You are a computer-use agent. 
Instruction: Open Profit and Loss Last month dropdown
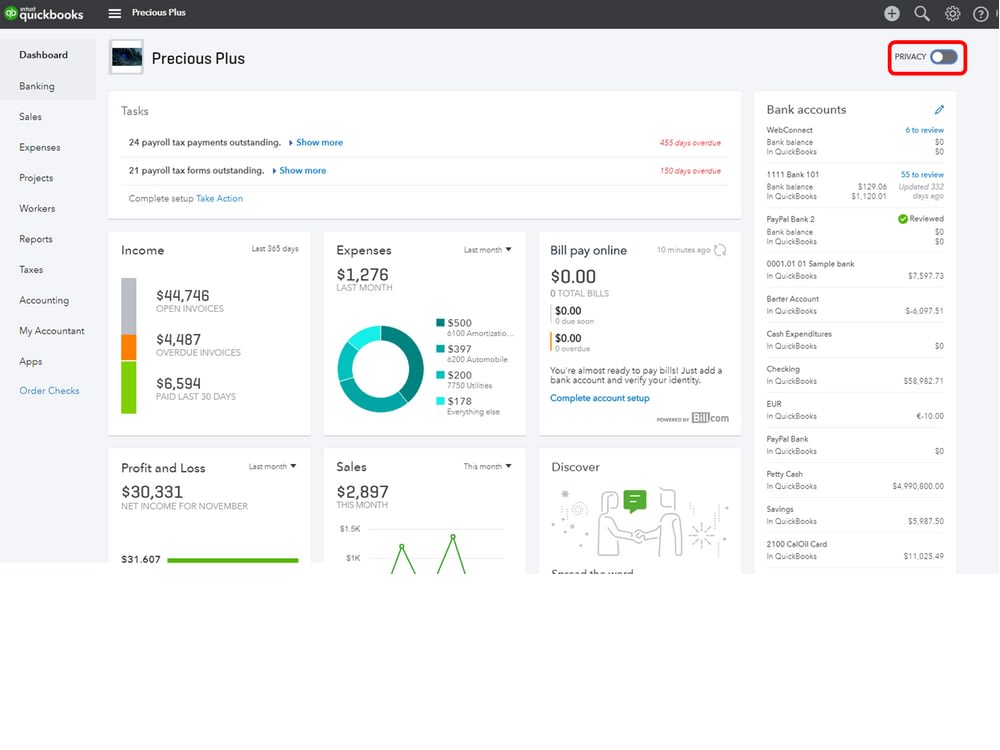coord(272,467)
